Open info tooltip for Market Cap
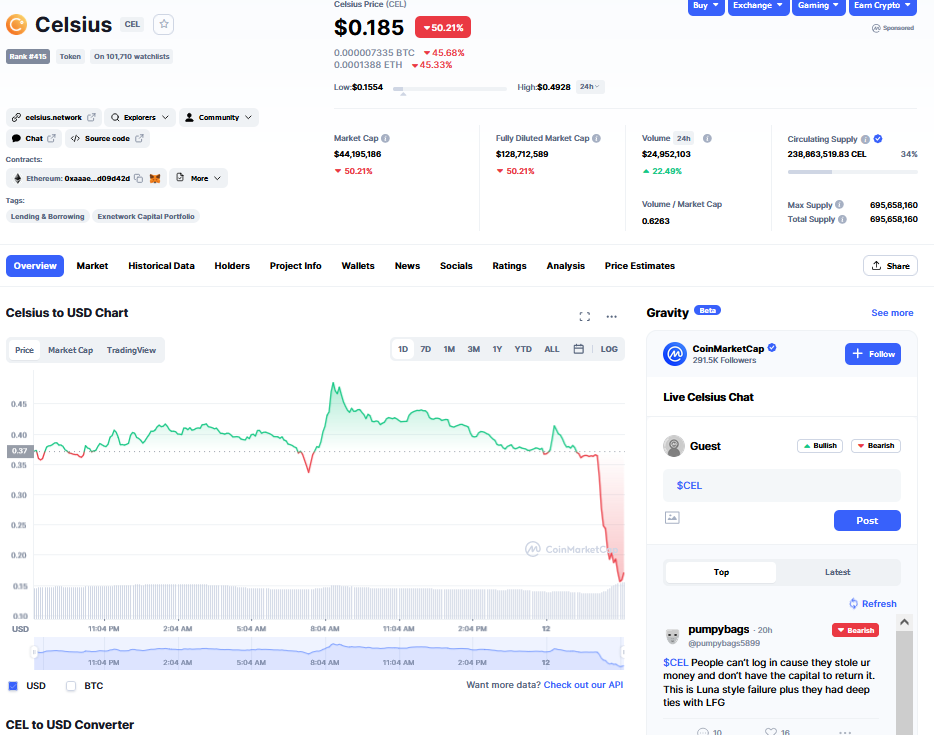 (x=385, y=138)
